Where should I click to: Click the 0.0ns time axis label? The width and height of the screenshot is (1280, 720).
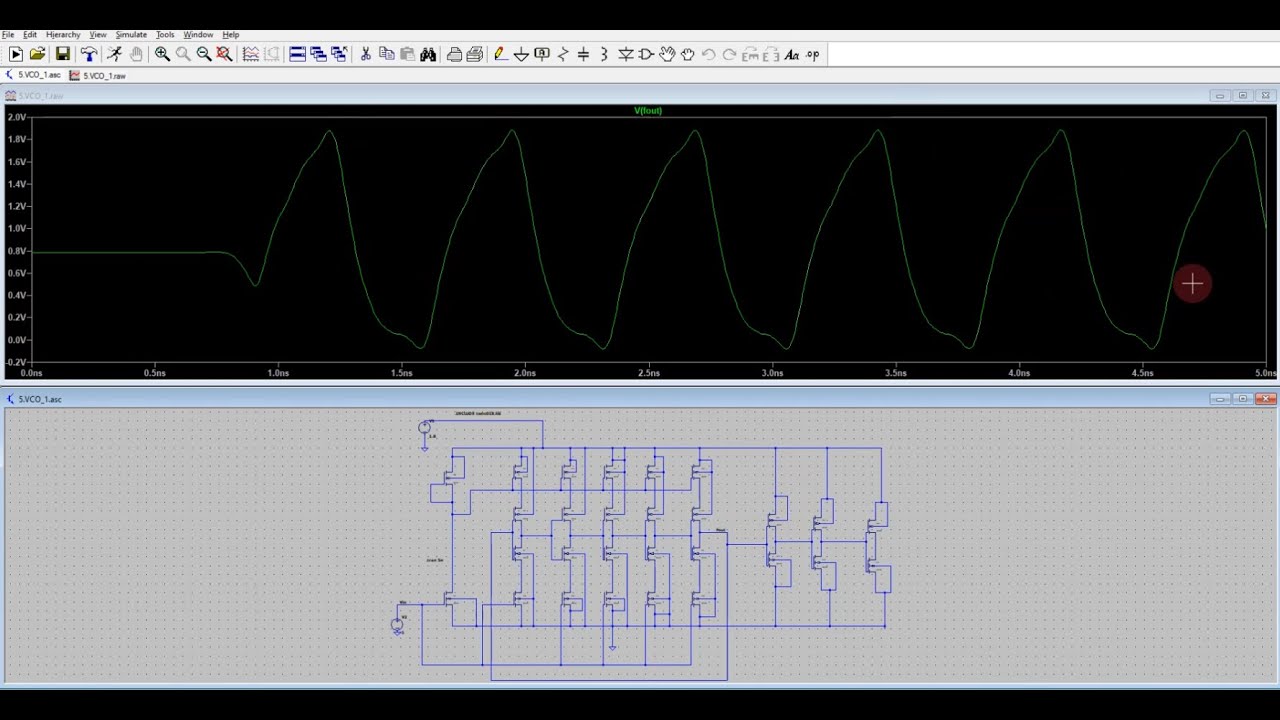pyautogui.click(x=31, y=373)
